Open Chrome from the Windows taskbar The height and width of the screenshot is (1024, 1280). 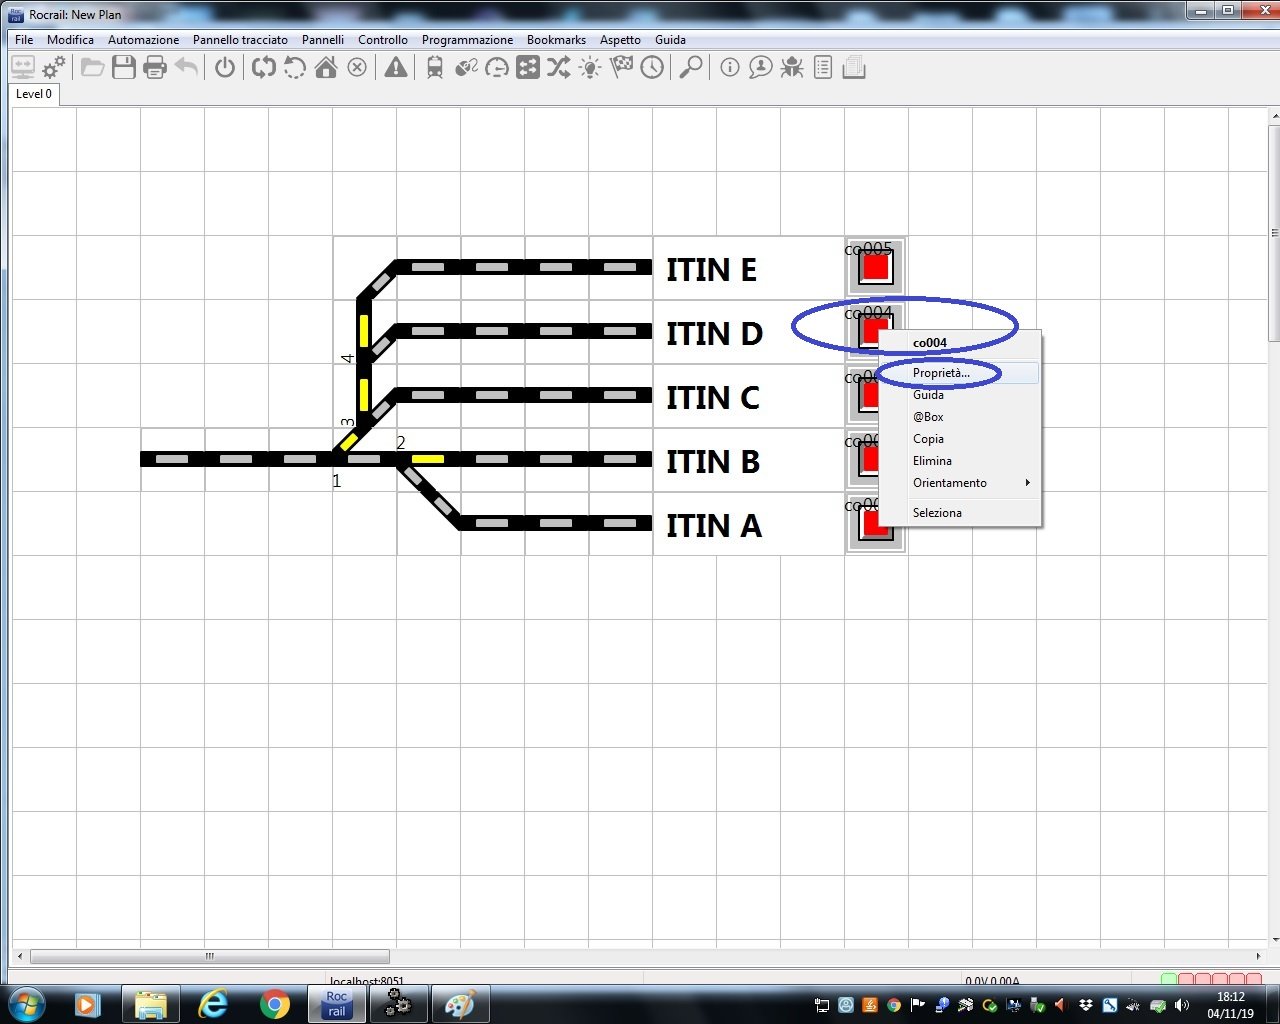pyautogui.click(x=275, y=1003)
